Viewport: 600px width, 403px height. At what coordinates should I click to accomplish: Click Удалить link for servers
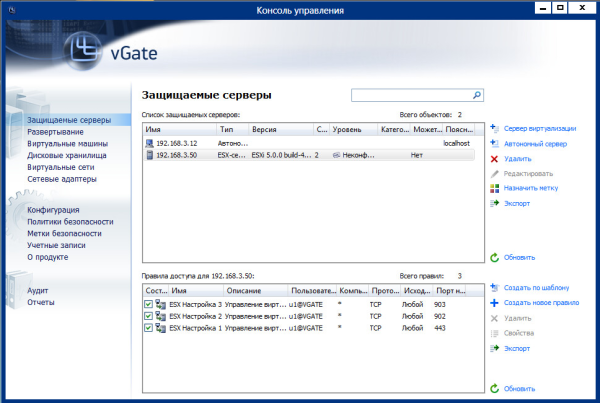(x=518, y=159)
